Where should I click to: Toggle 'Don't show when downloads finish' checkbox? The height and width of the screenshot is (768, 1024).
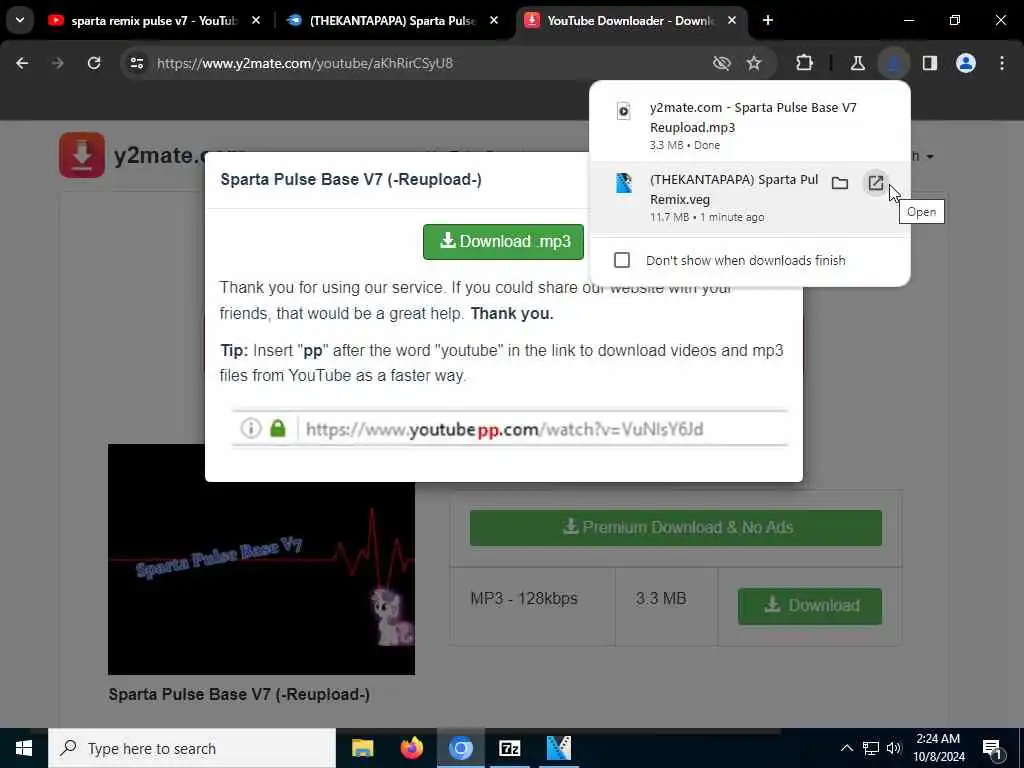pos(622,260)
